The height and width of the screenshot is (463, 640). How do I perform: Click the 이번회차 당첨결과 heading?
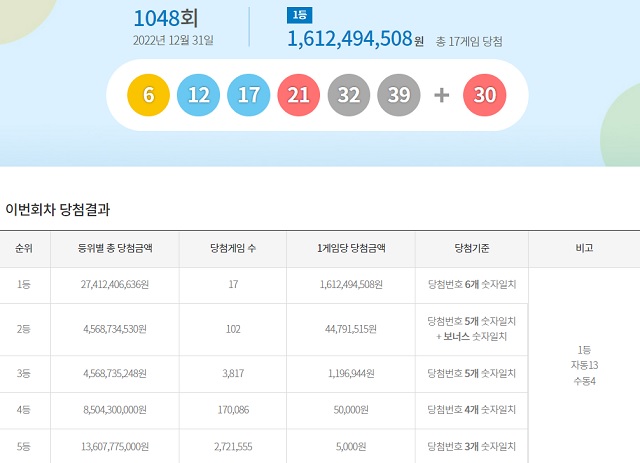click(58, 209)
